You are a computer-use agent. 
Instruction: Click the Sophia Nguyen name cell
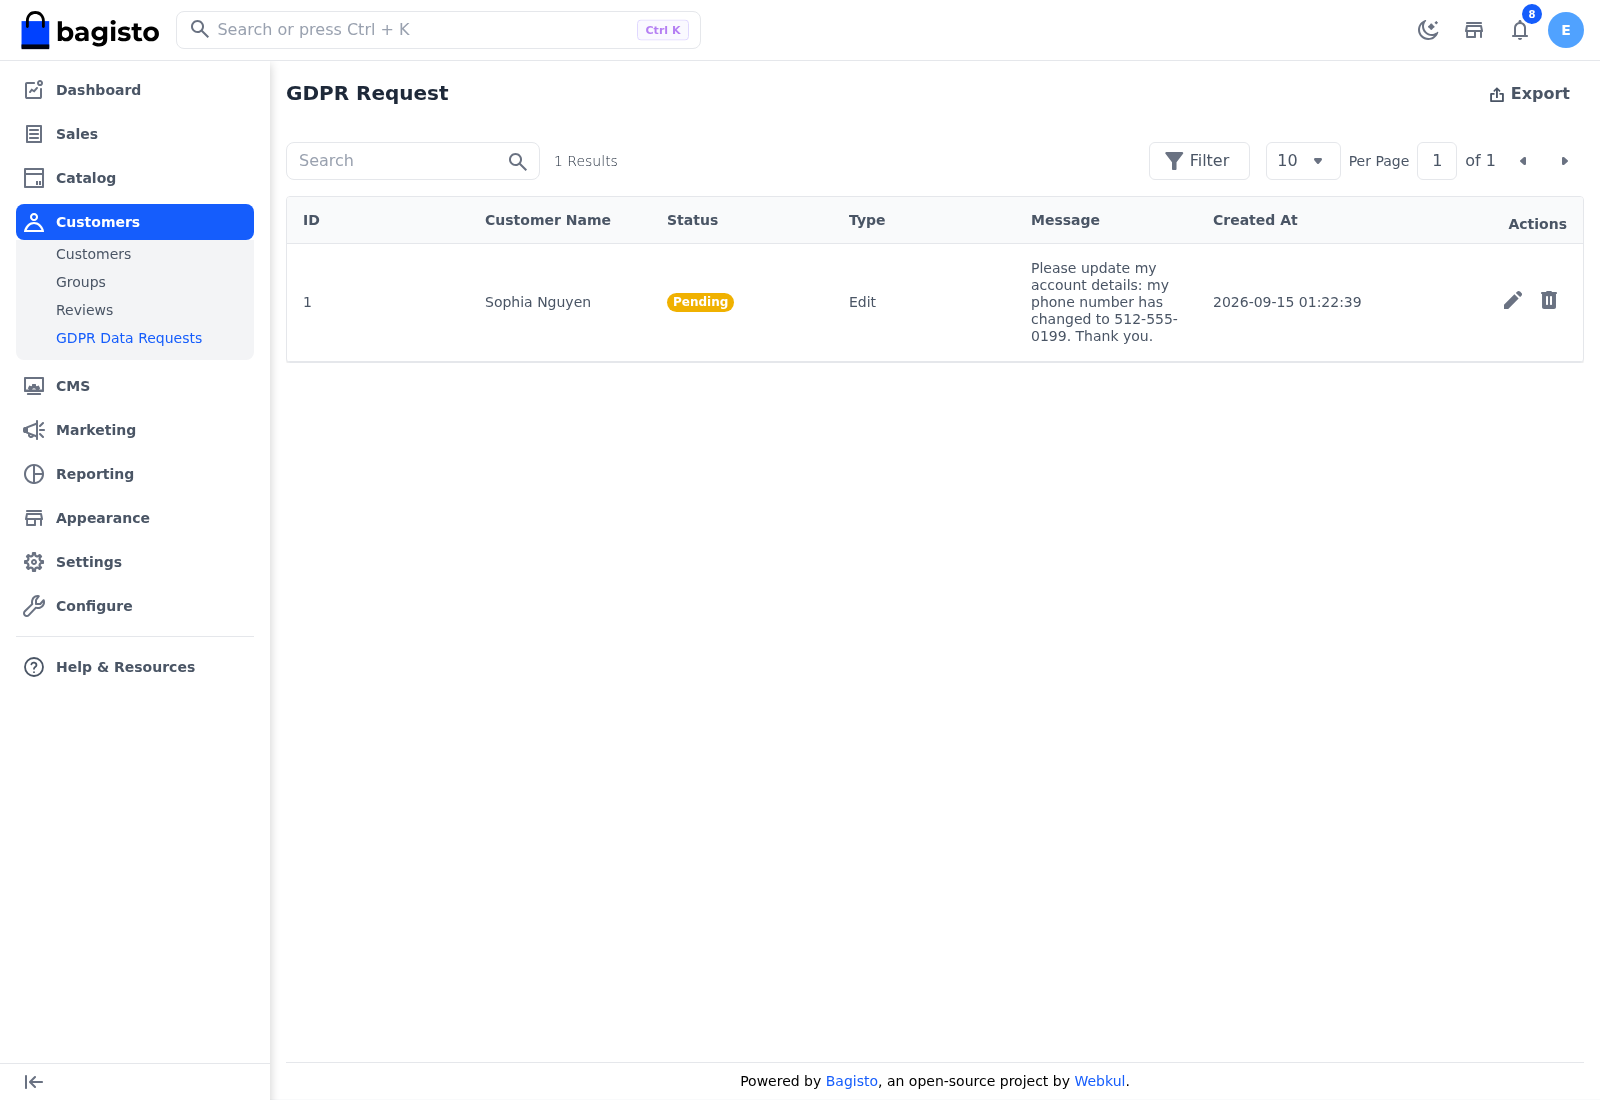coord(538,302)
